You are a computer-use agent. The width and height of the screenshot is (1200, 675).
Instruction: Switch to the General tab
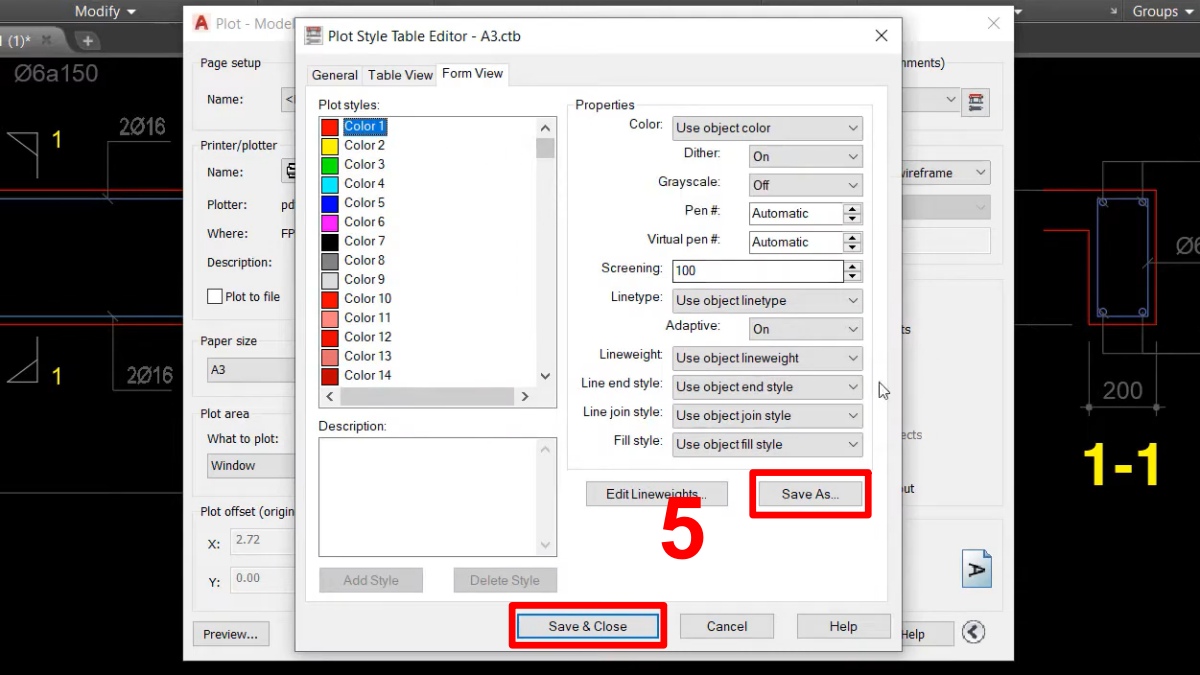tap(335, 75)
